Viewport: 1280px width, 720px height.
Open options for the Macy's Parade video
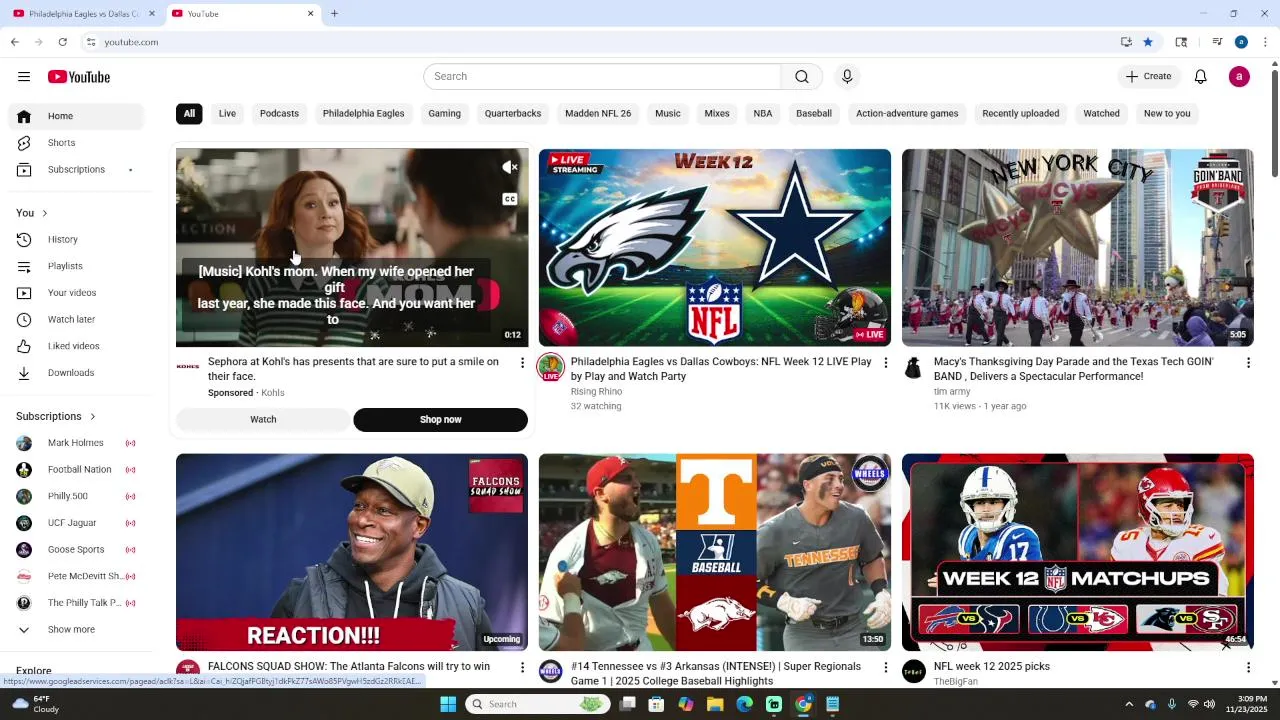(1248, 363)
